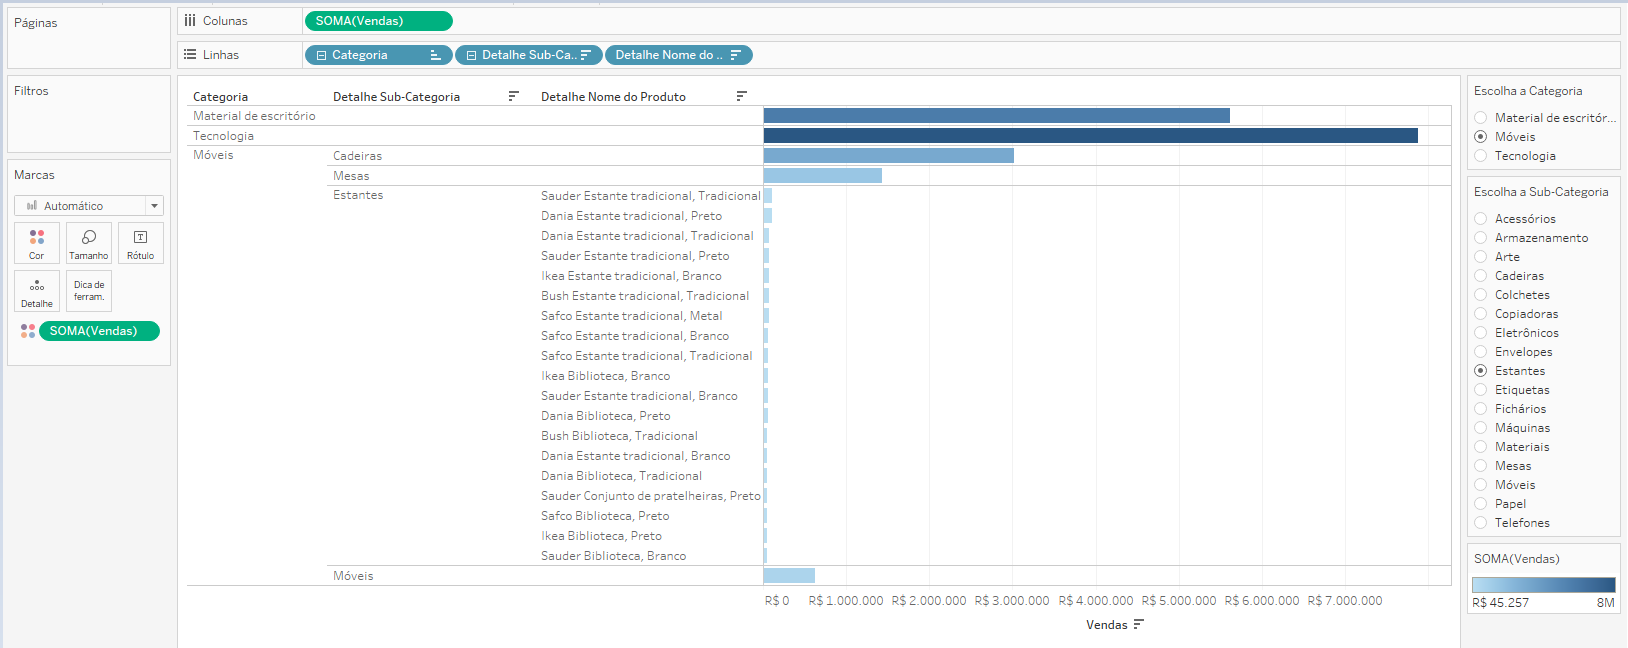This screenshot has height=648, width=1628.
Task: Click the Vendas axis title
Action: (1106, 625)
